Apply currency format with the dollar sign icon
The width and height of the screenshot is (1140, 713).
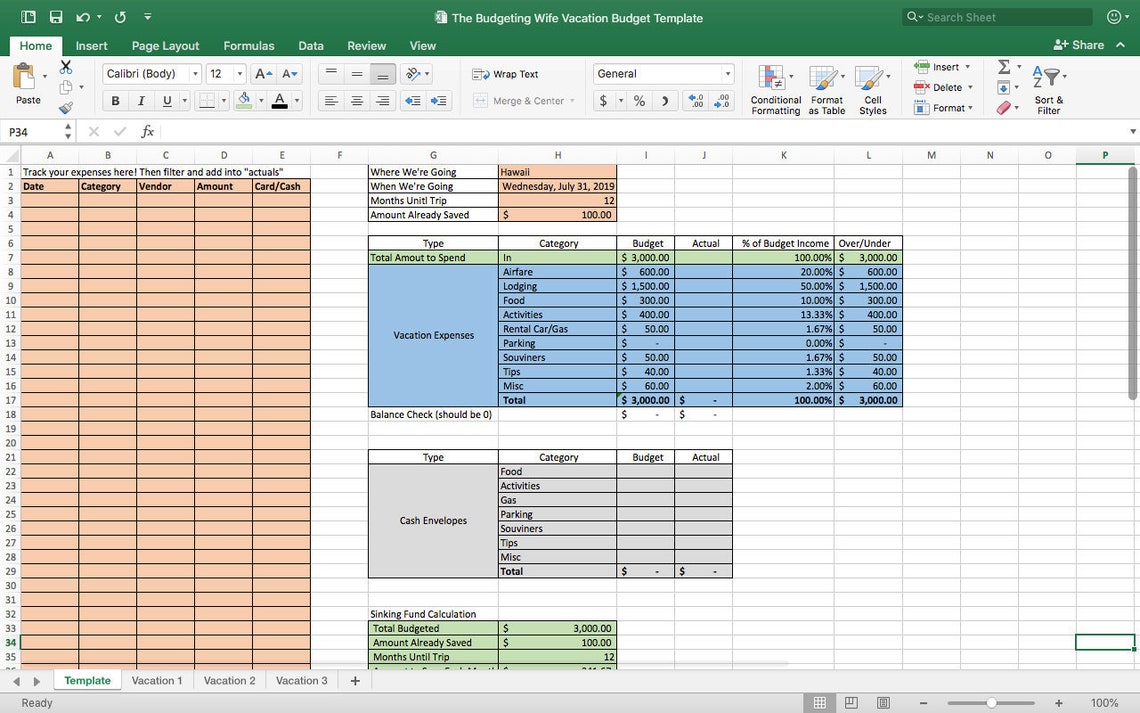click(601, 100)
